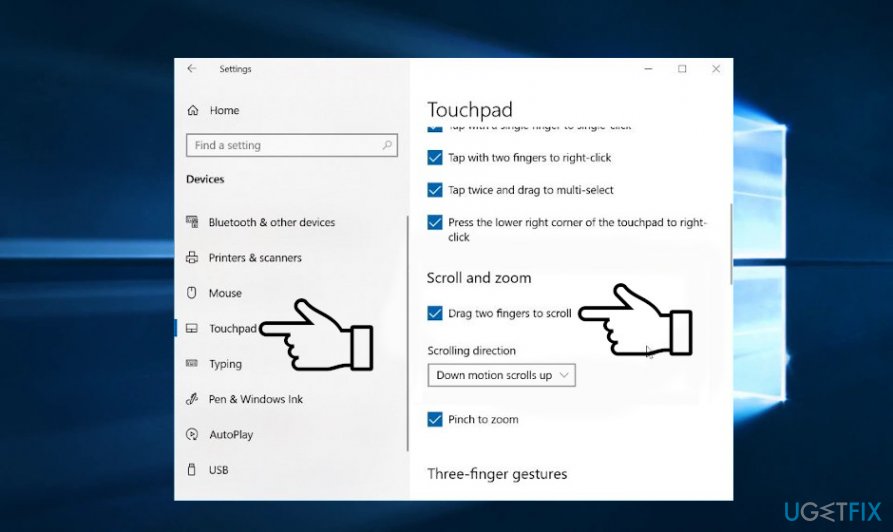Click the Touchpad page title
This screenshot has height=532, width=893.
pos(470,109)
